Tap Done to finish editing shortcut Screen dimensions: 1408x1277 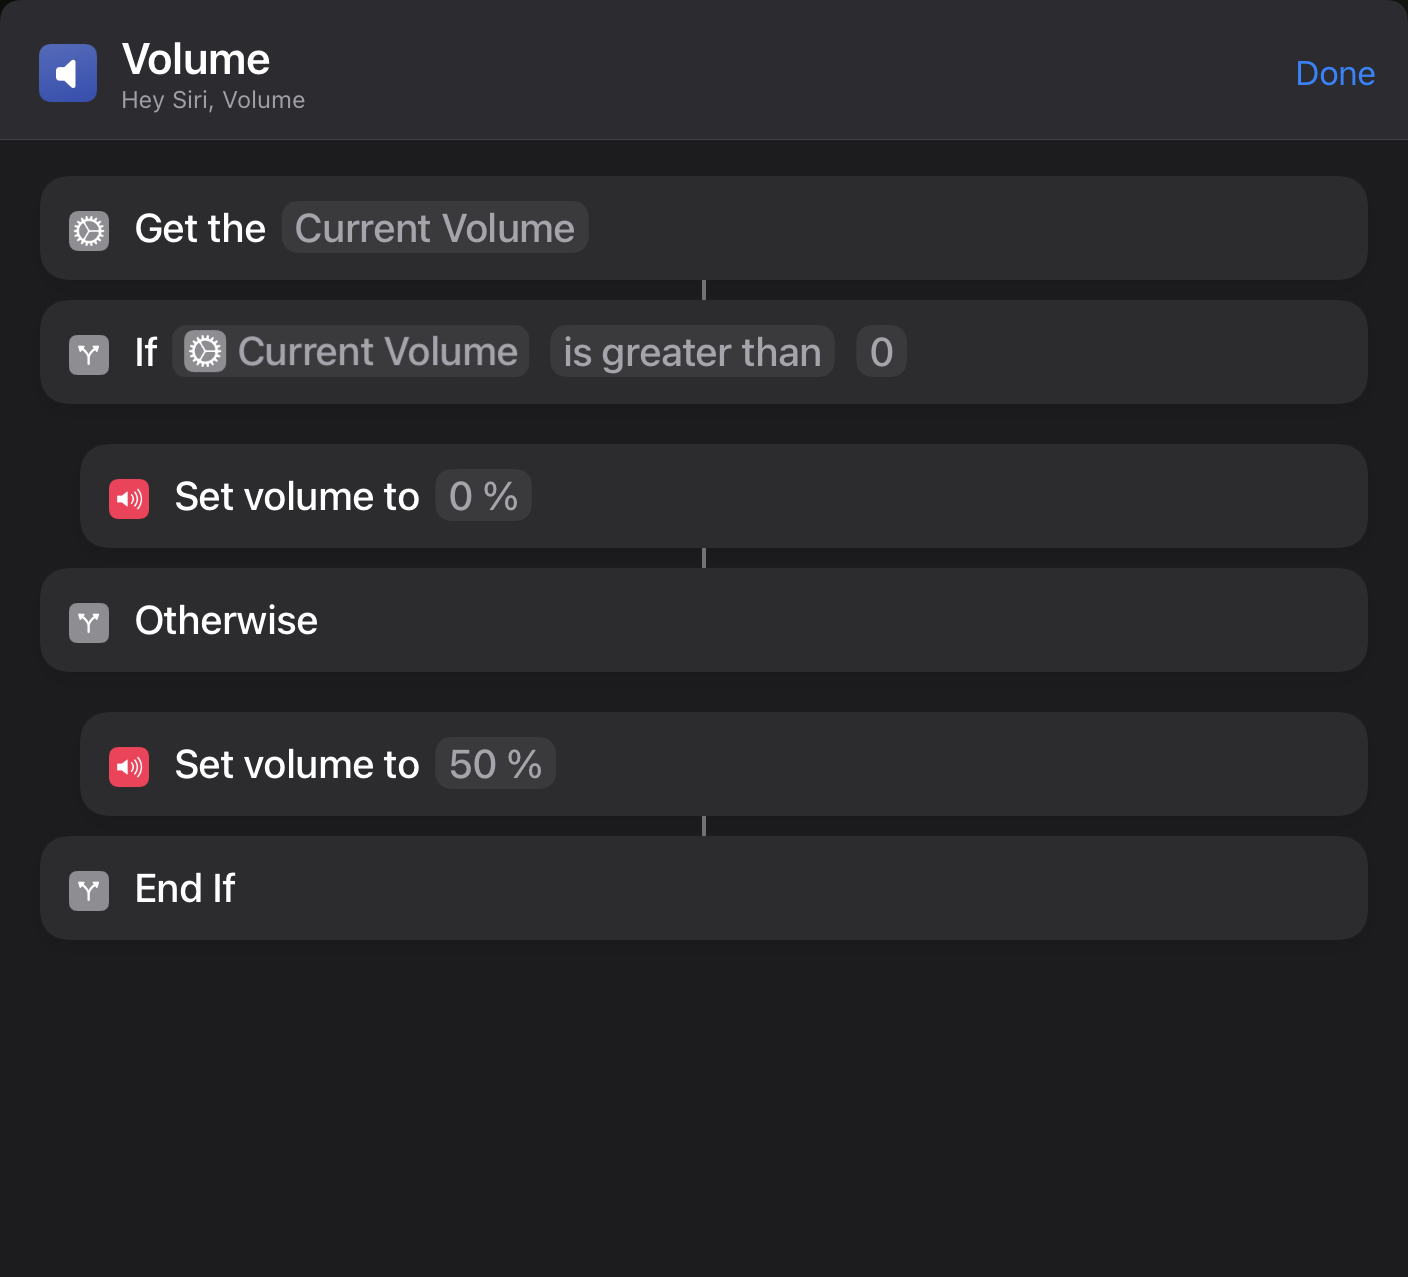click(x=1334, y=74)
